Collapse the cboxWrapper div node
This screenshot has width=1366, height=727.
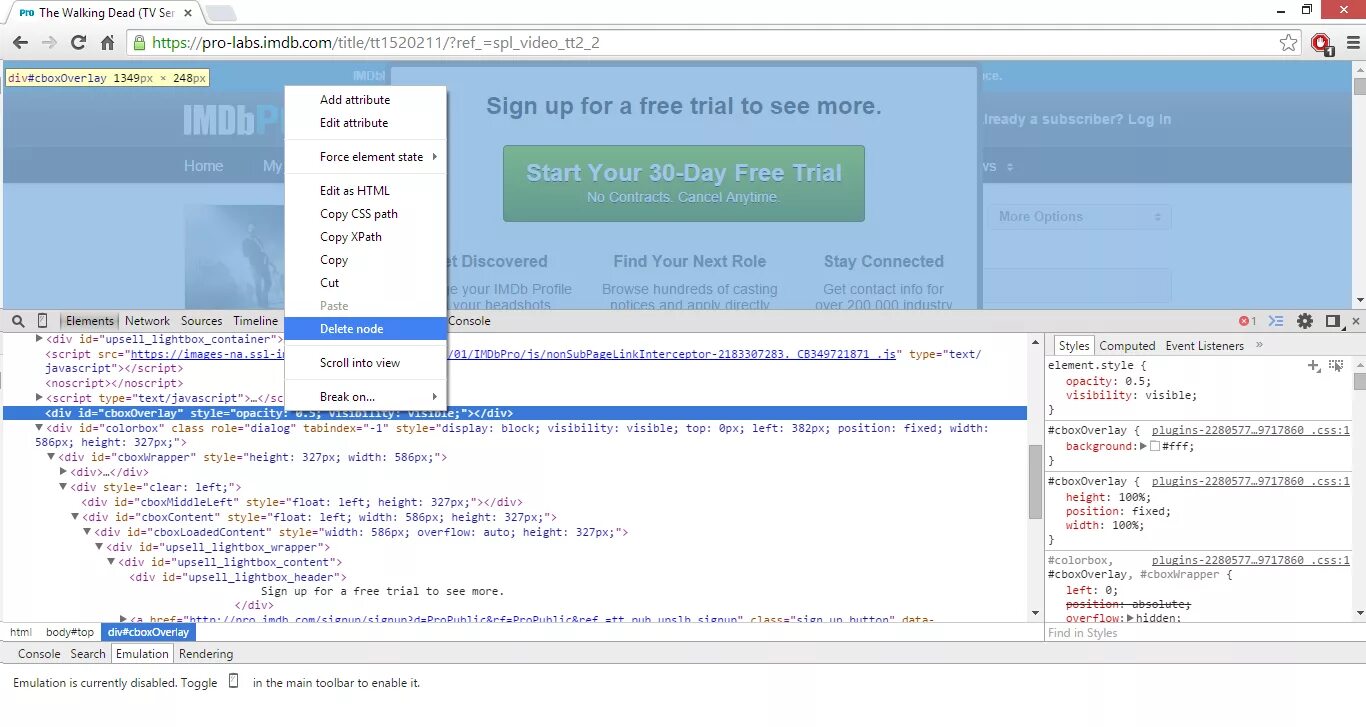tap(51, 457)
